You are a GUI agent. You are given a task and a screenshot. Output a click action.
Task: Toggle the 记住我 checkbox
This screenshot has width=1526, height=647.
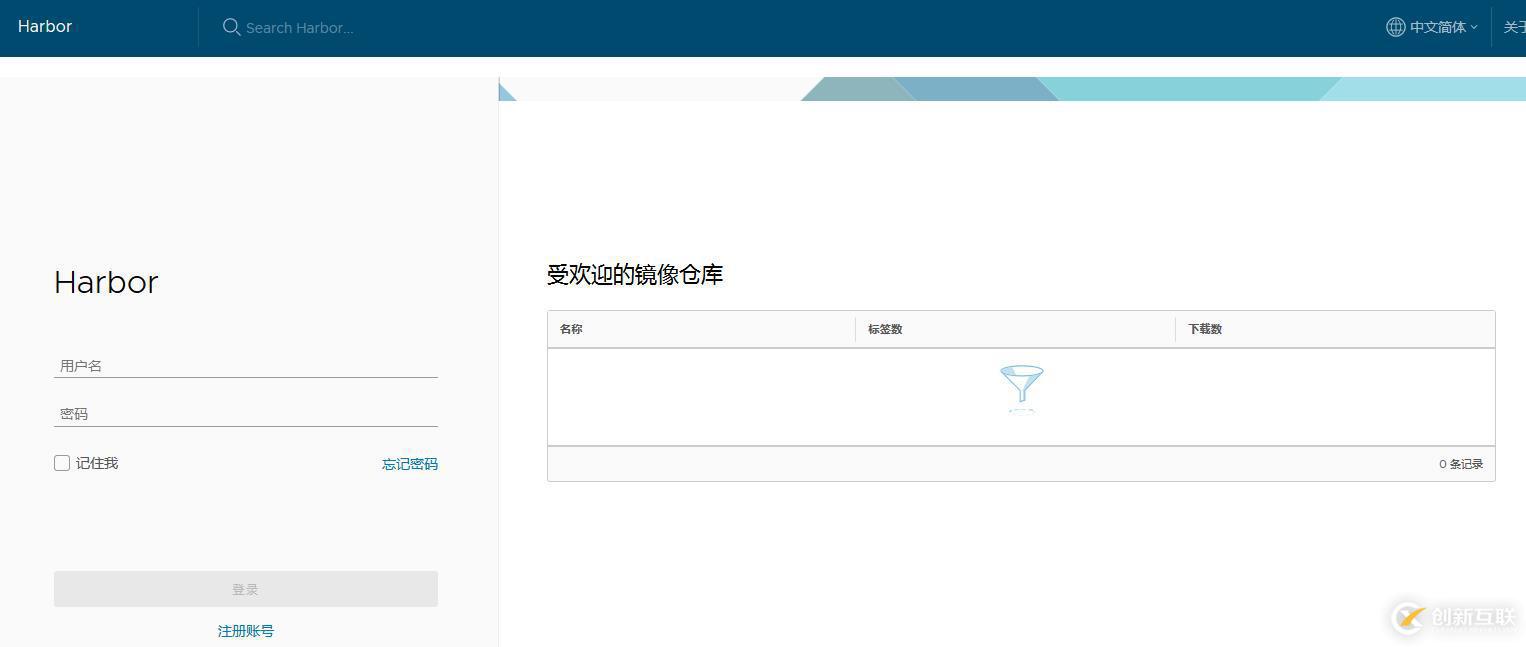click(x=62, y=463)
